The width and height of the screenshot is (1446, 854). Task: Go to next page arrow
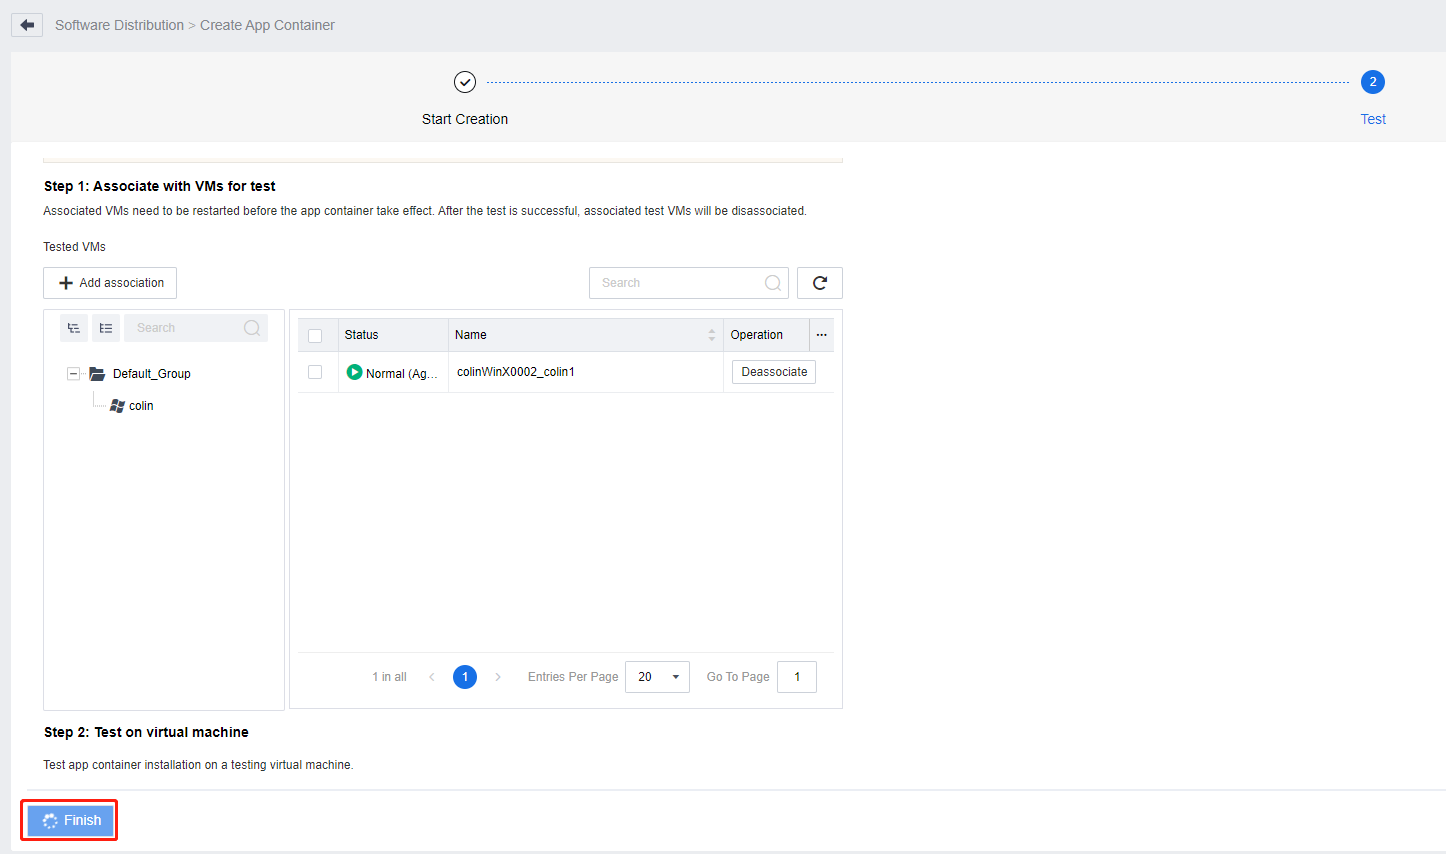pos(498,677)
